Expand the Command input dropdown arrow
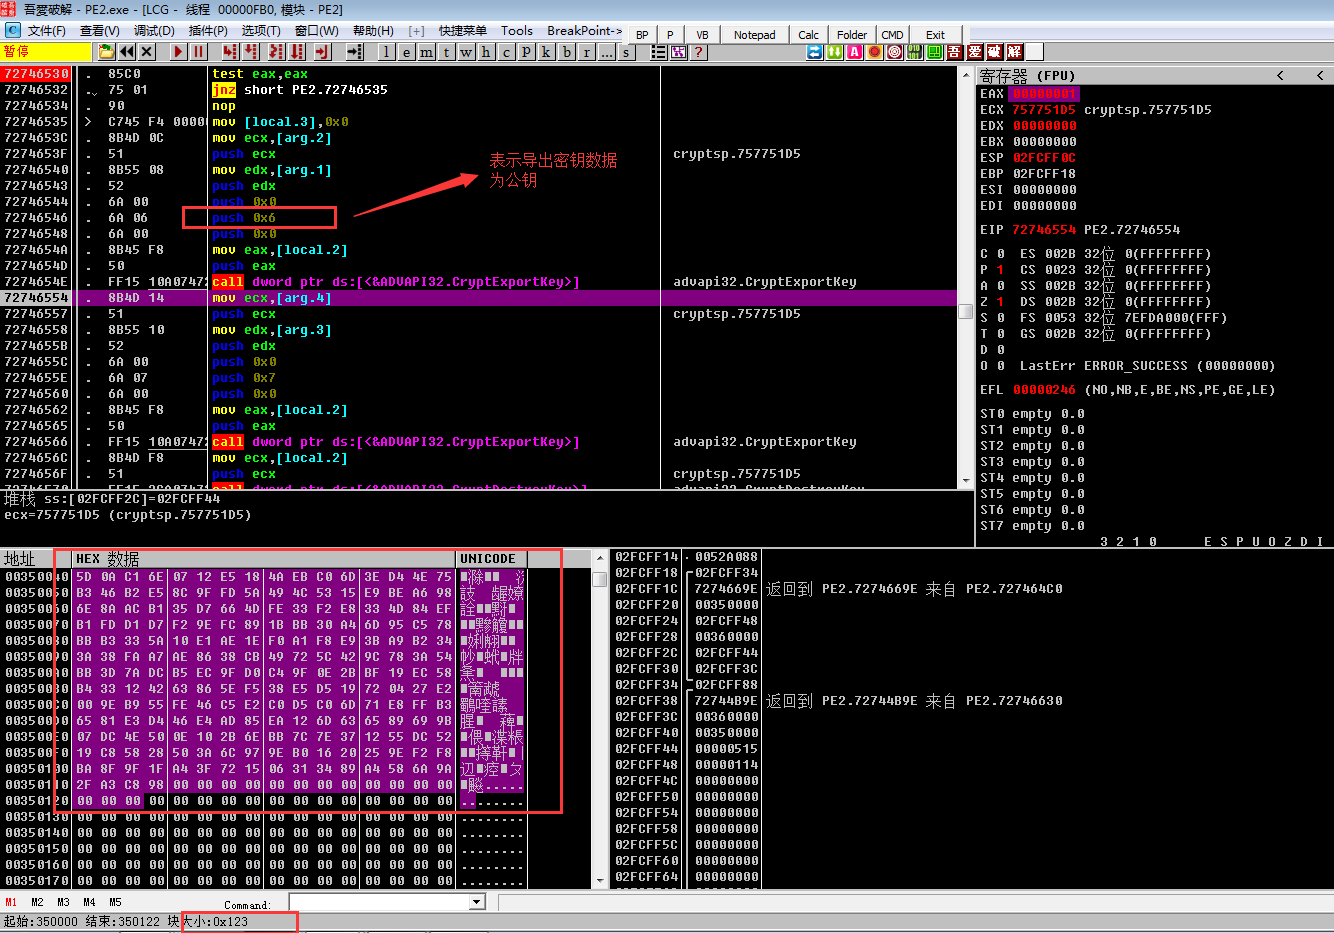The image size is (1334, 933). pos(476,902)
